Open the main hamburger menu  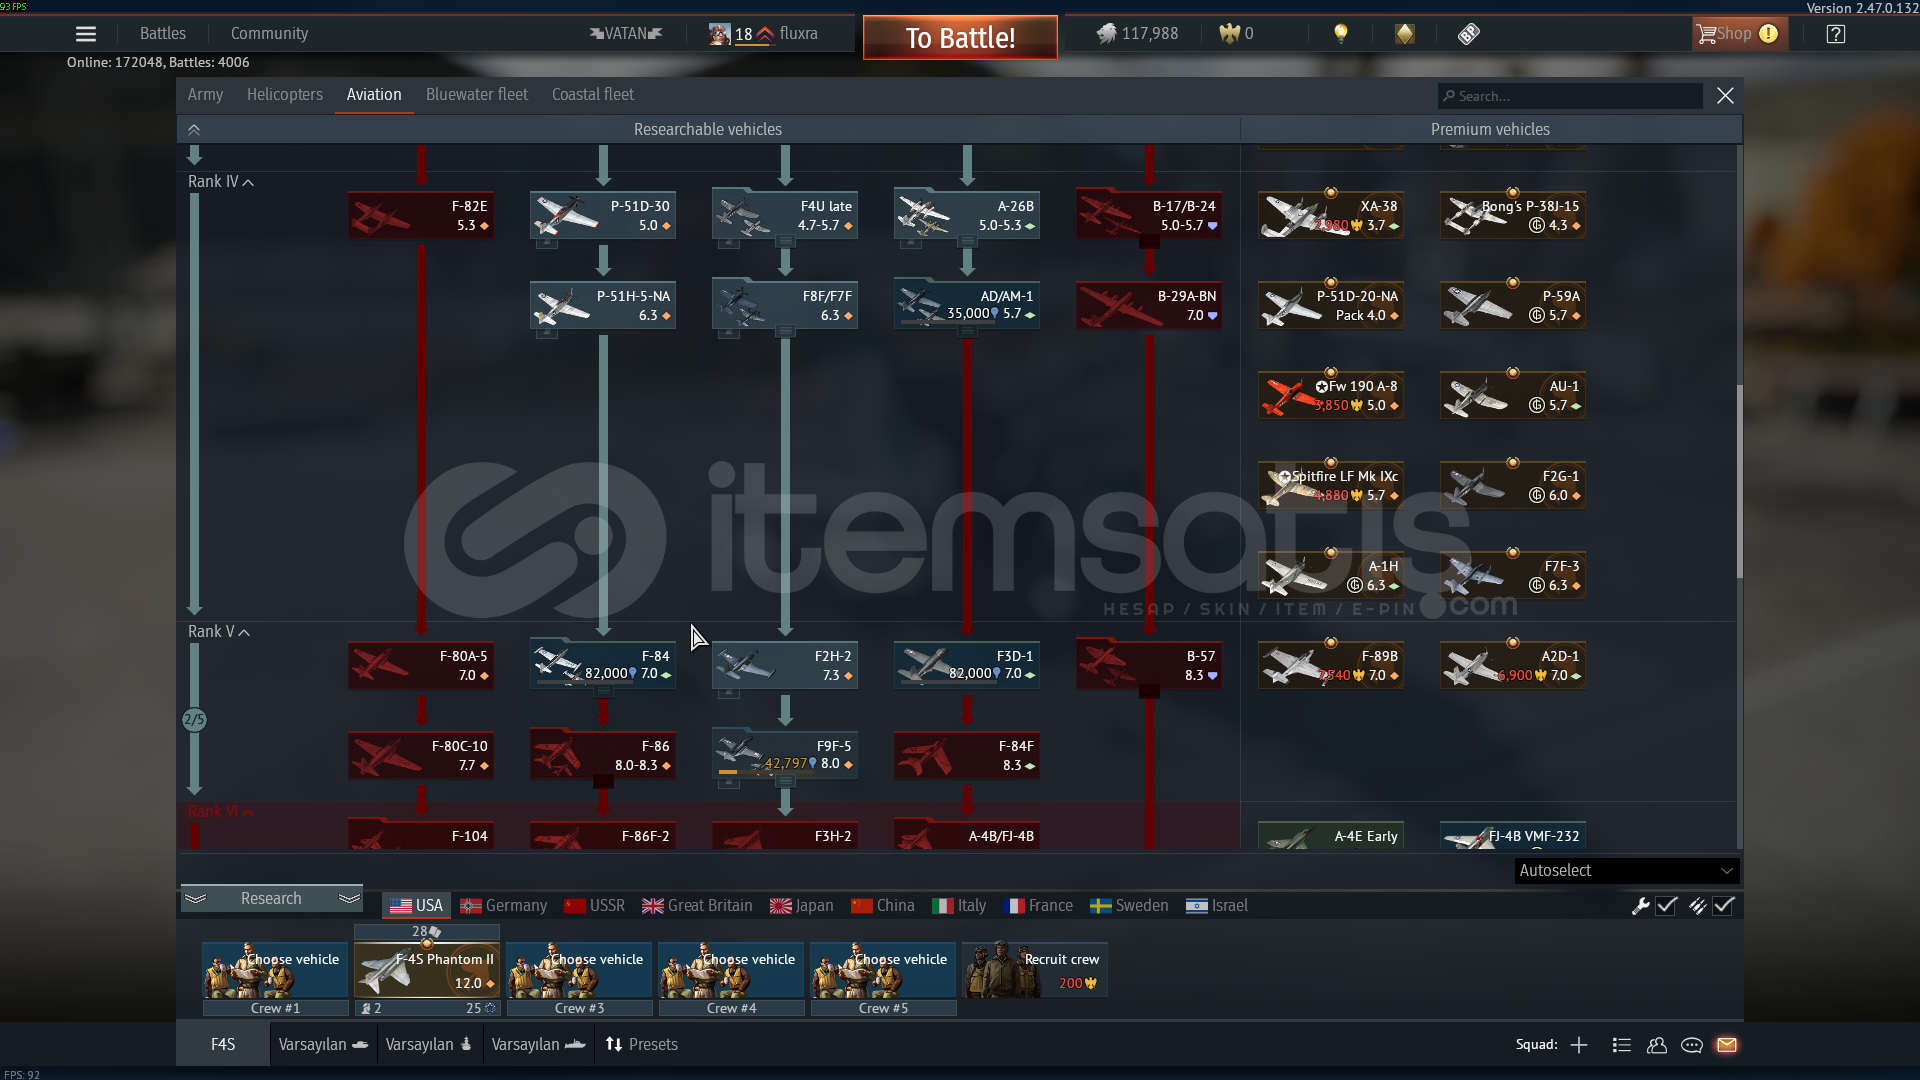pyautogui.click(x=86, y=34)
